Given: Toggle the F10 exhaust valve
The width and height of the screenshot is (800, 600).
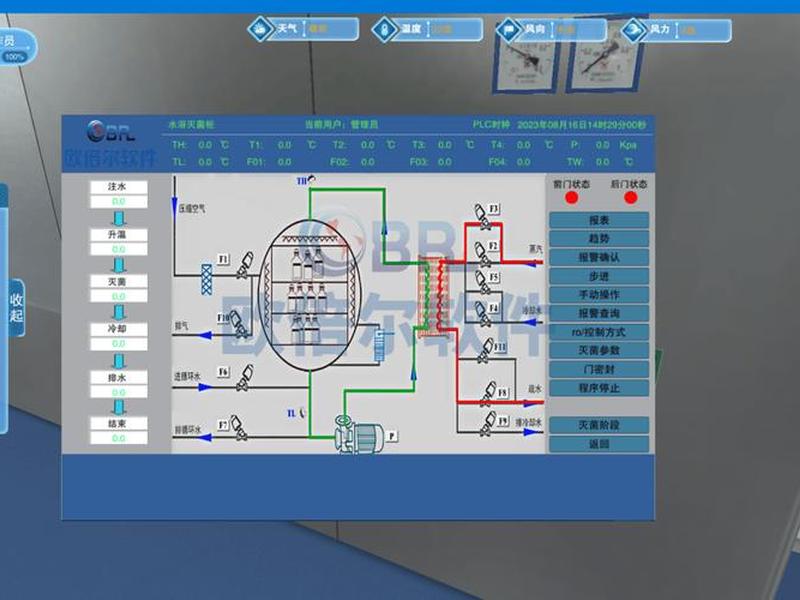Looking at the screenshot, I should tap(238, 324).
